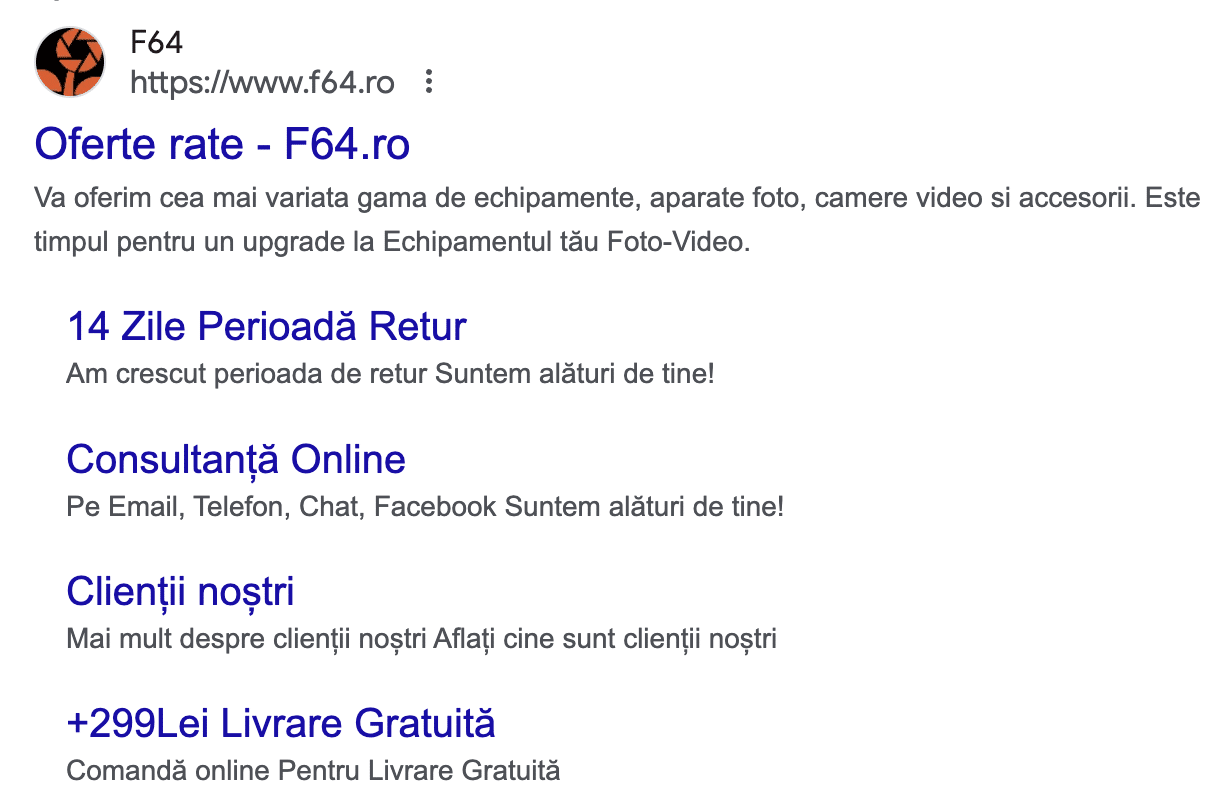Click the phrase 'Aflați cine sunt clienții noștri'

[605, 639]
